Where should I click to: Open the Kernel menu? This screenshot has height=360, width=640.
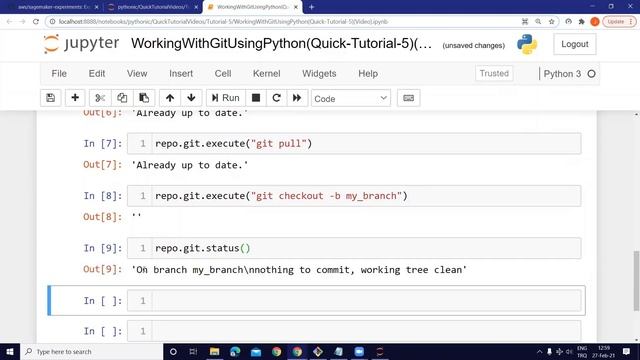click(x=267, y=73)
